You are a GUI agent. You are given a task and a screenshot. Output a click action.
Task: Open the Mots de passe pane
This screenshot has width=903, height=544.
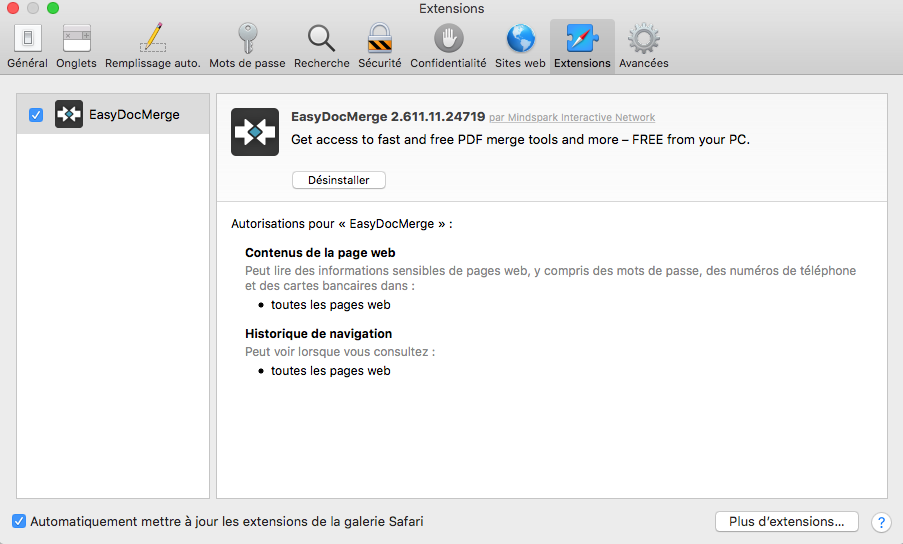[x=247, y=47]
